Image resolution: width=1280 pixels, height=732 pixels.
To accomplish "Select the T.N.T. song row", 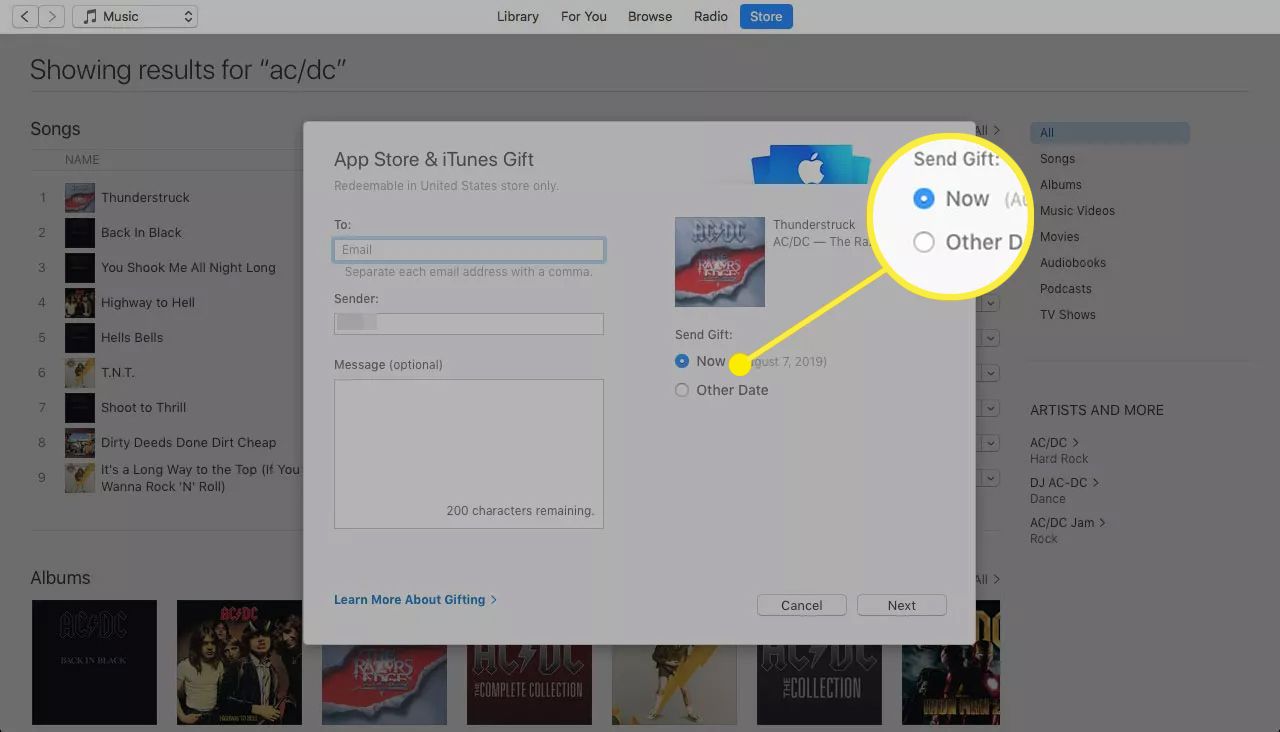I will (x=117, y=372).
